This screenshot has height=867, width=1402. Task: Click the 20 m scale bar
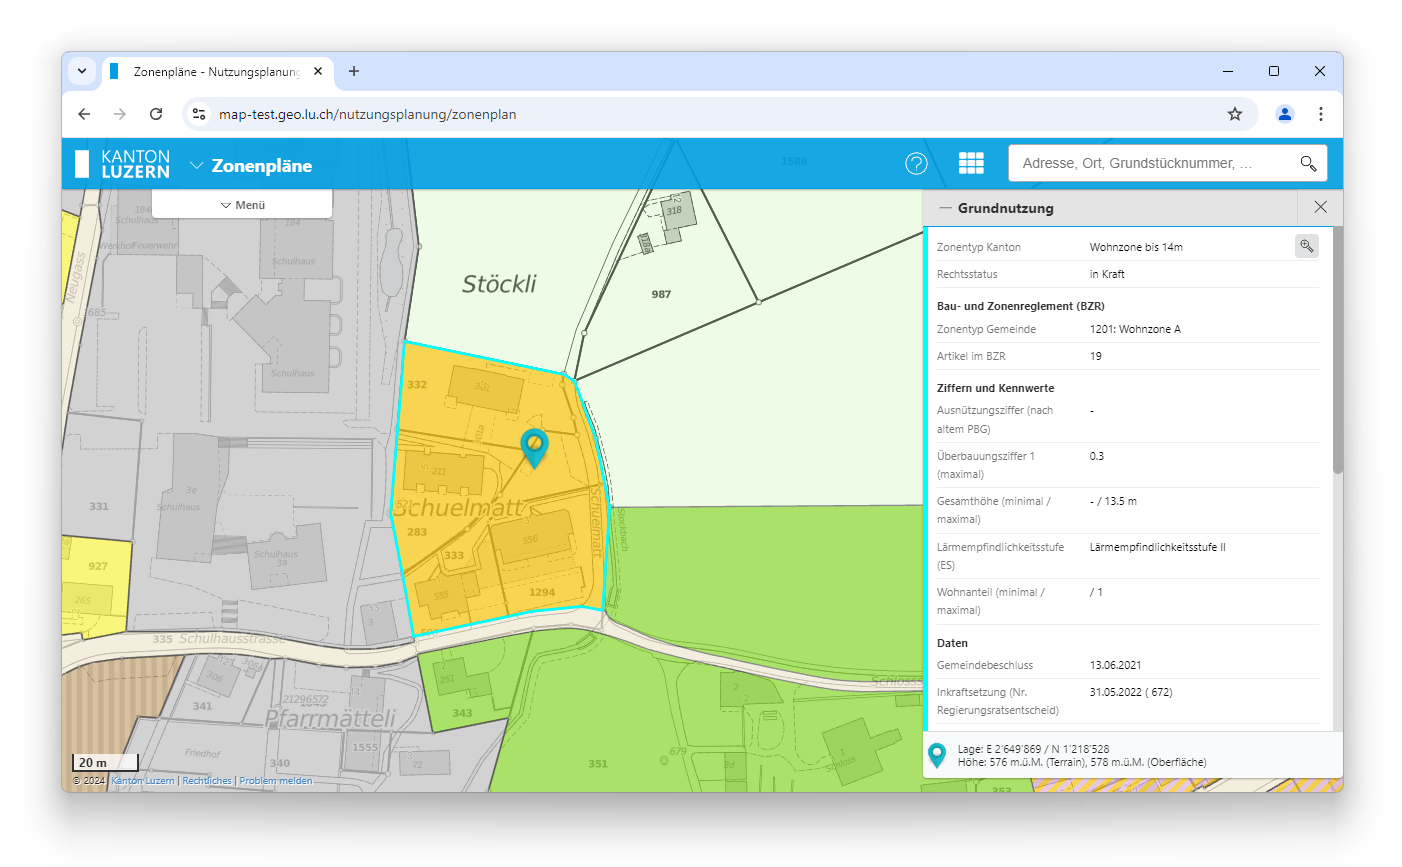pos(105,763)
